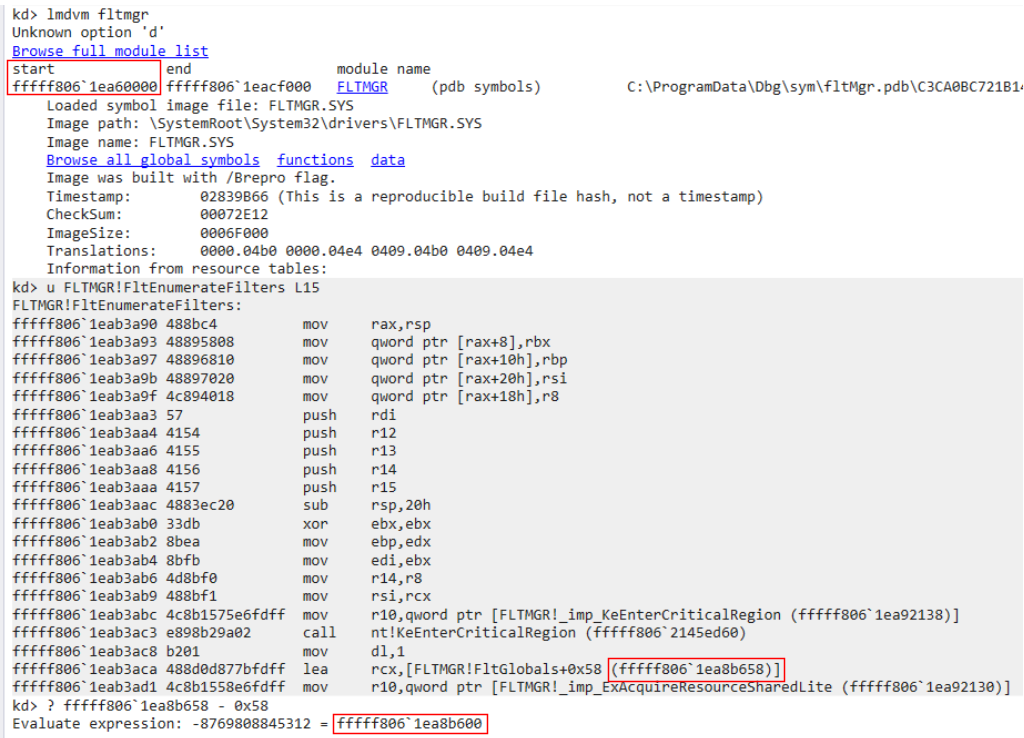
Task: Click the Browse full module list link
Action: pyautogui.click(x=110, y=51)
